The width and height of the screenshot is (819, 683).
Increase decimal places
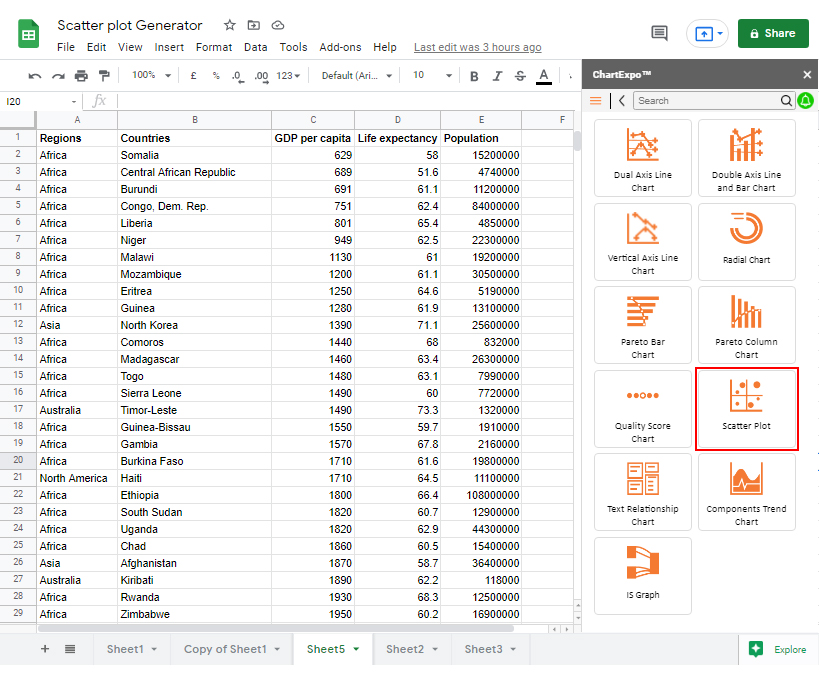click(261, 76)
